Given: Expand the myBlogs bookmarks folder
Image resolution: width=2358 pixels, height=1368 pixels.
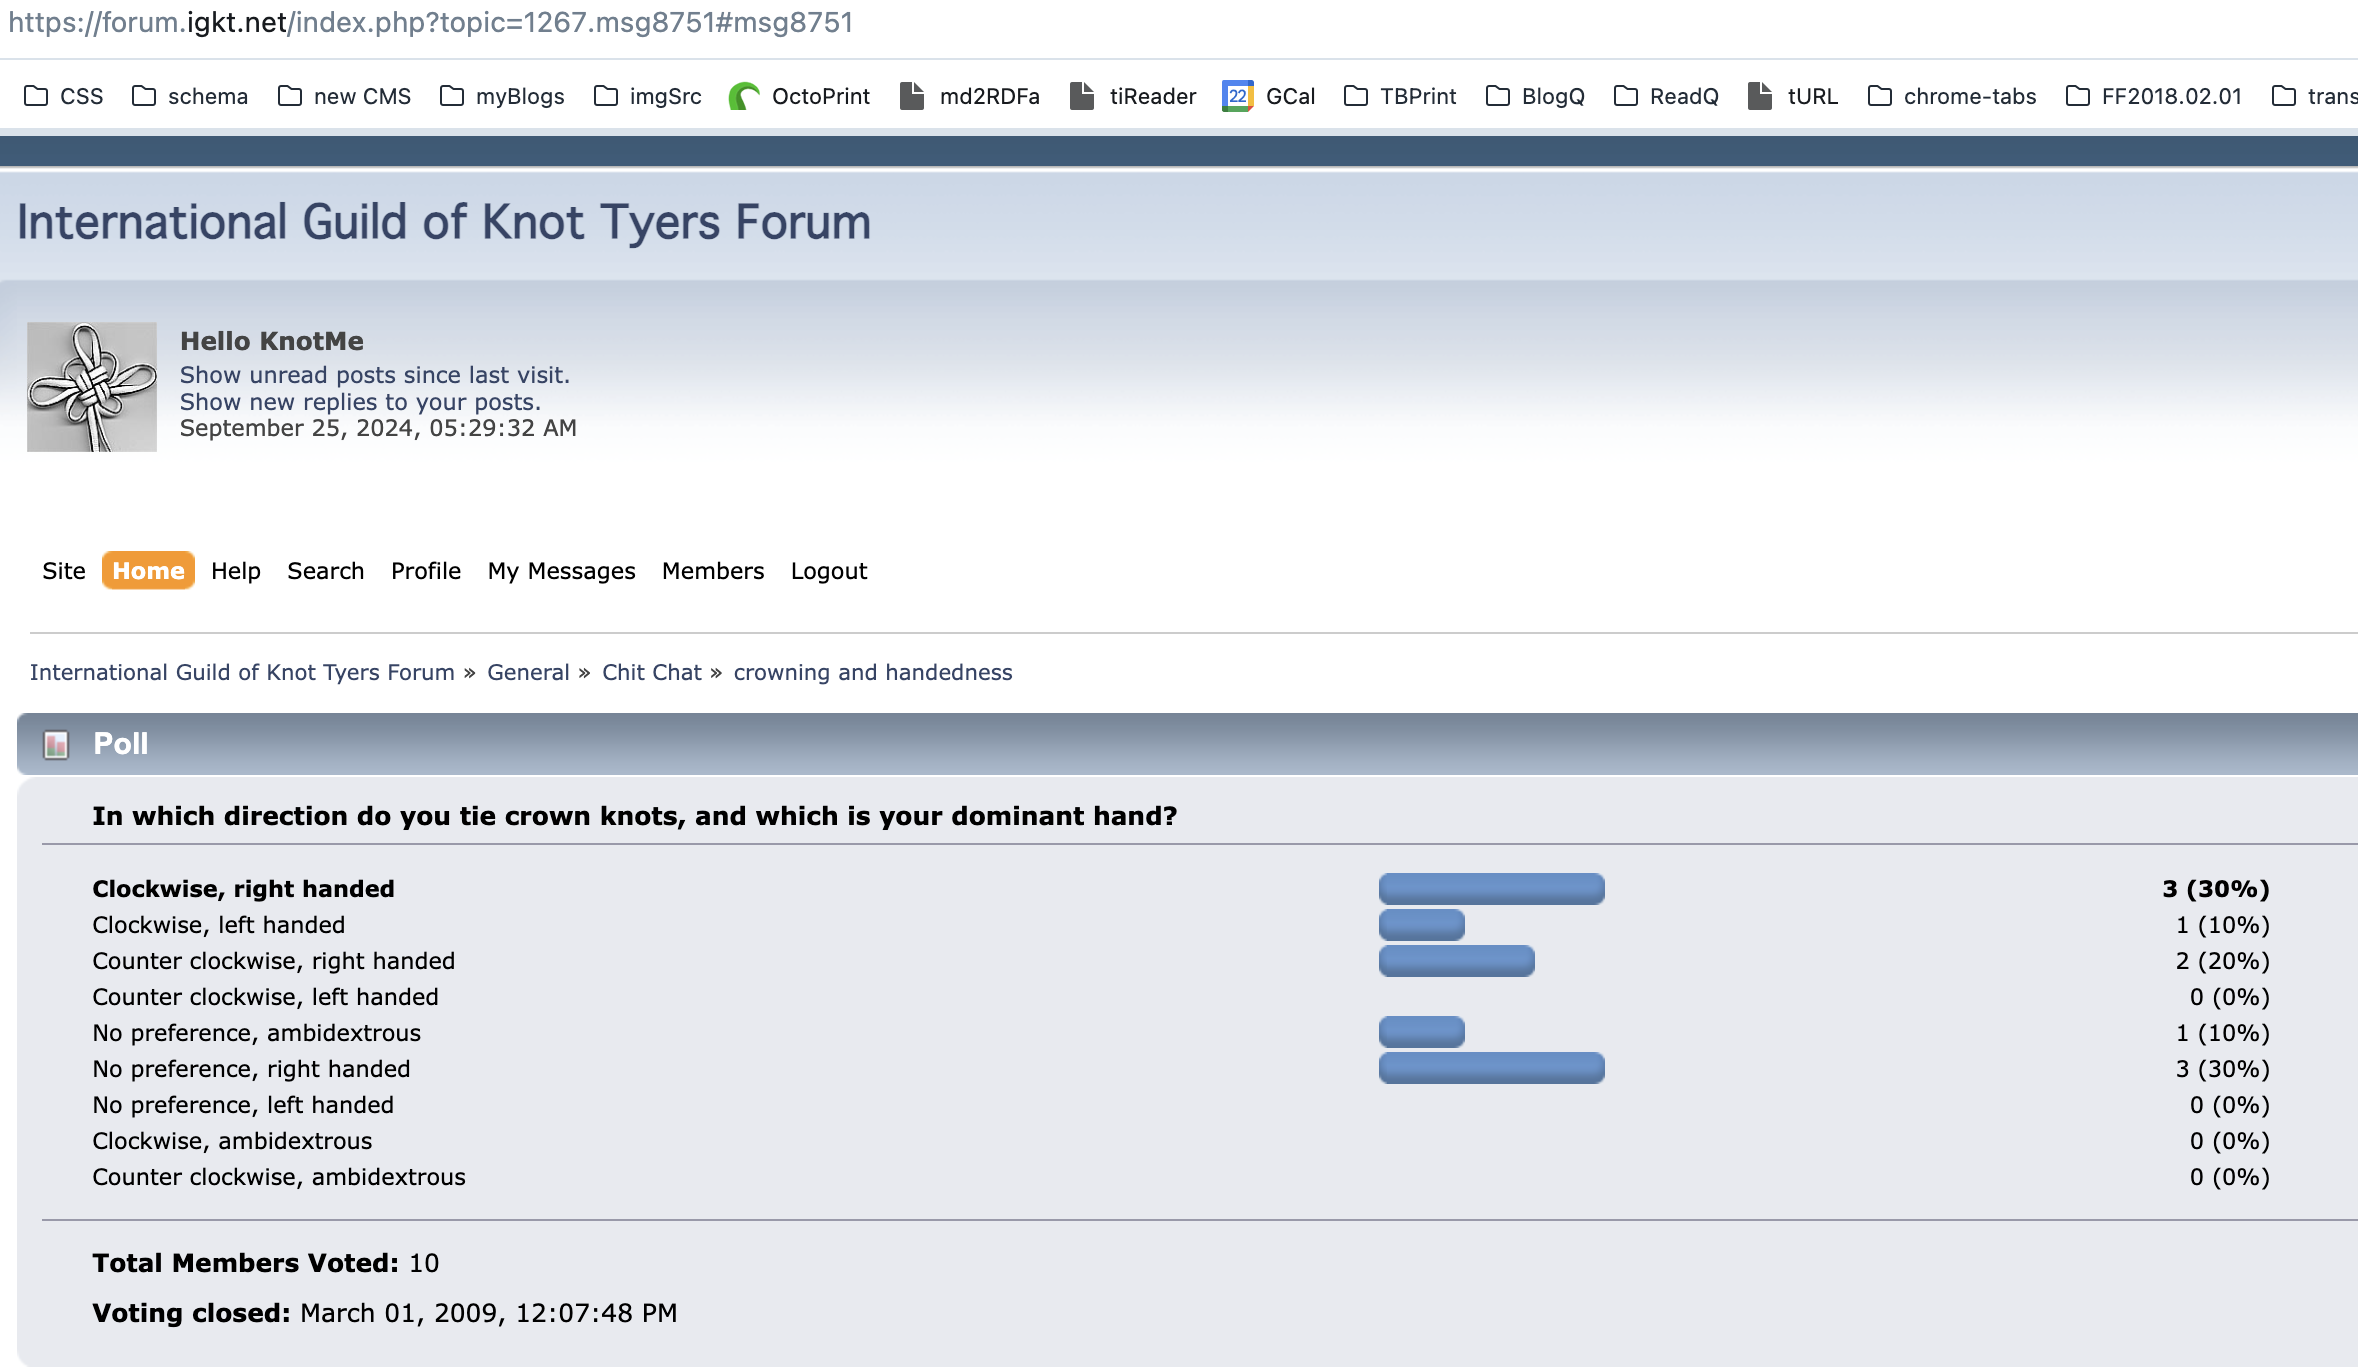Looking at the screenshot, I should tap(502, 96).
